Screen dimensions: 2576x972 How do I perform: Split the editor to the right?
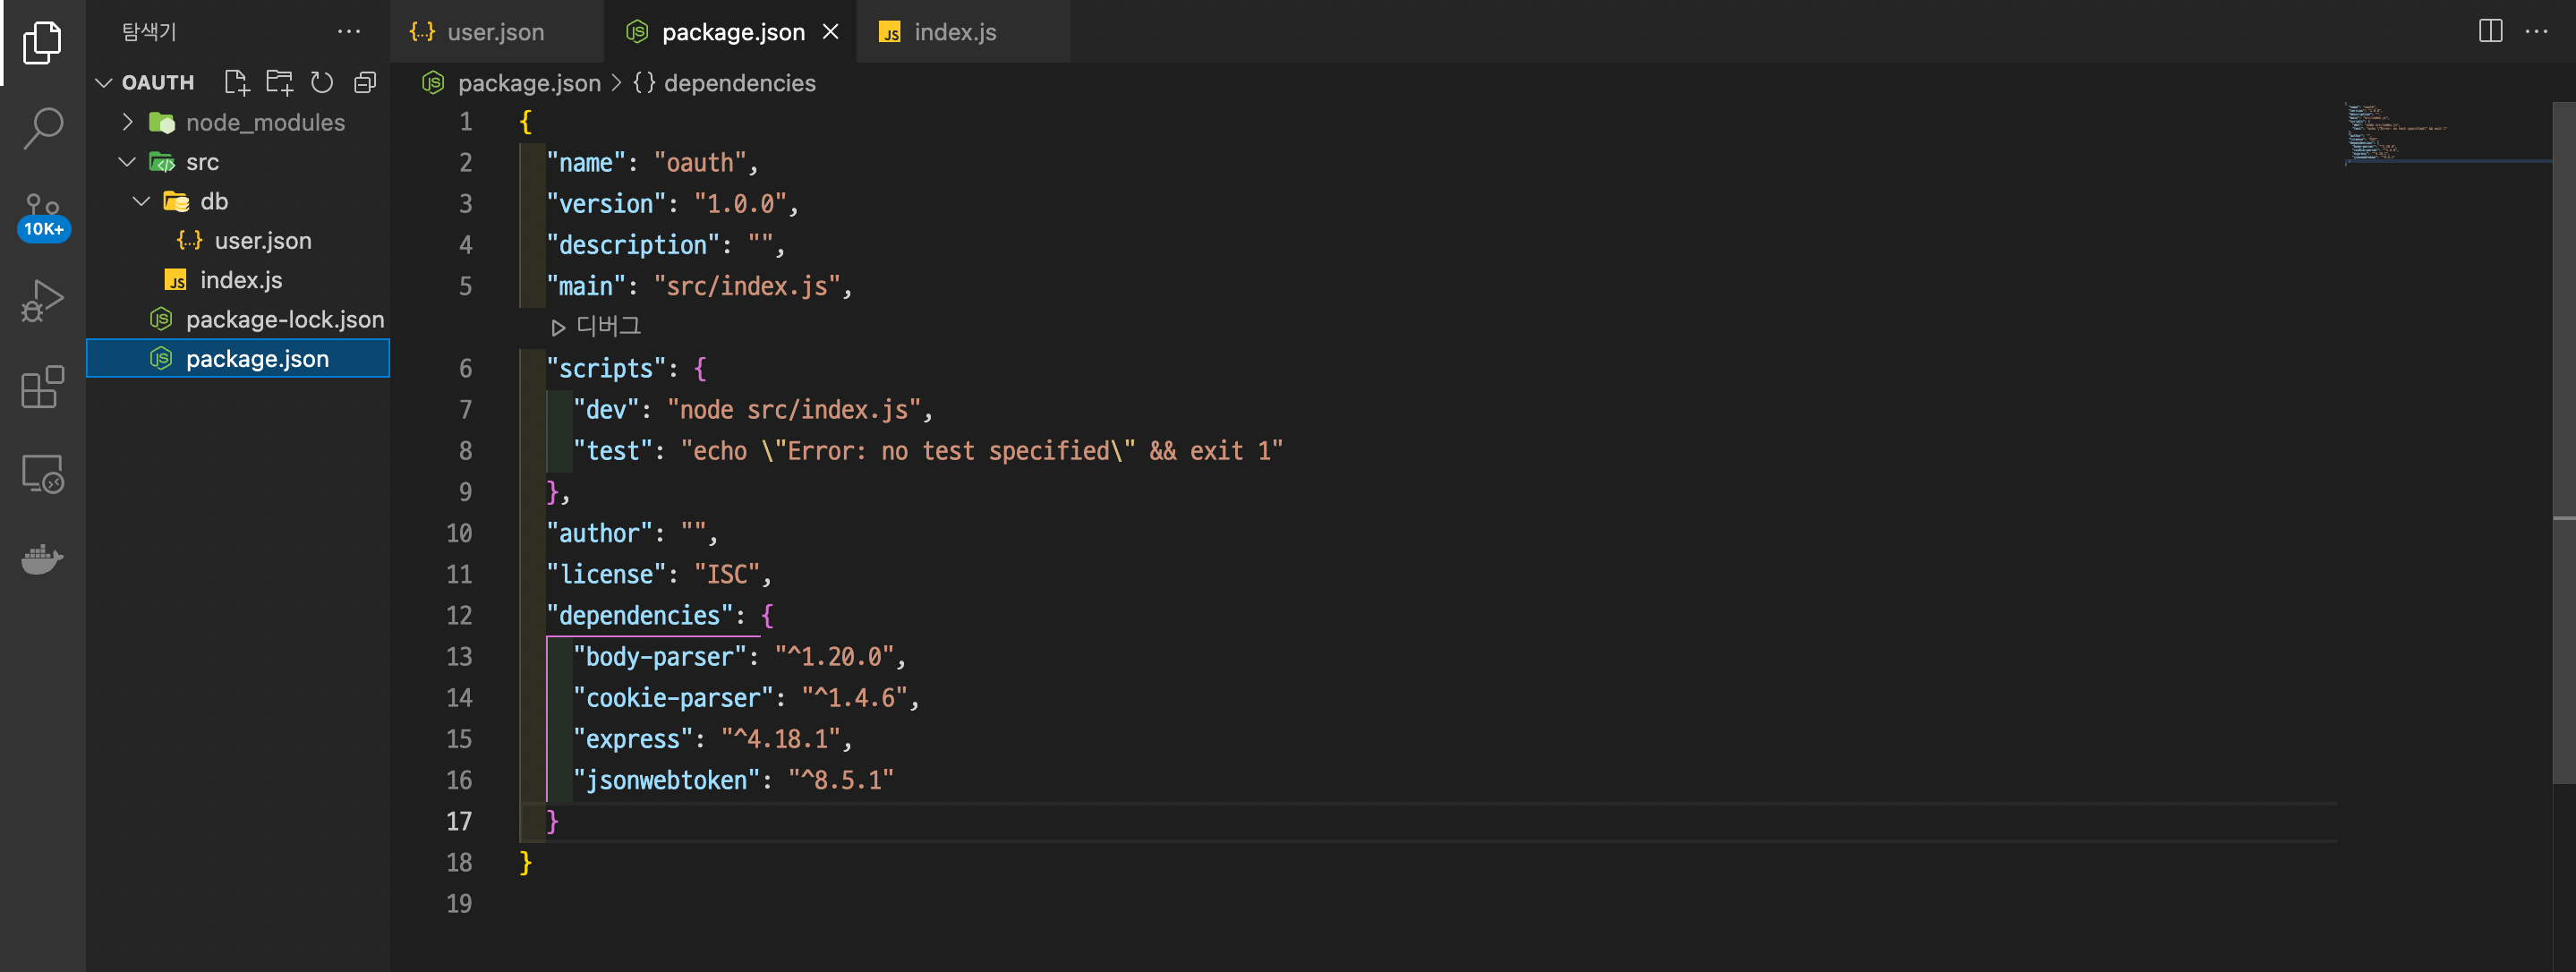[x=2490, y=31]
